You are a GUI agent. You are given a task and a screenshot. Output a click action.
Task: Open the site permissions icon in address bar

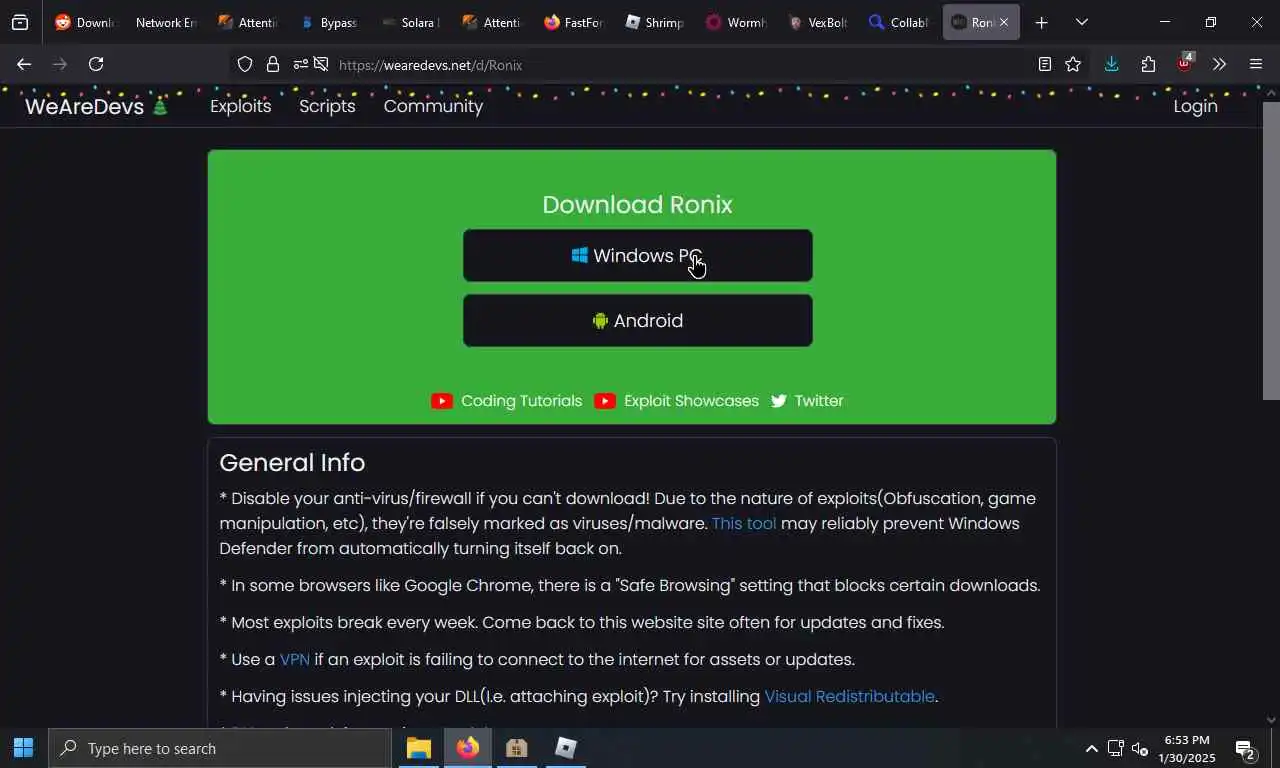click(x=300, y=64)
